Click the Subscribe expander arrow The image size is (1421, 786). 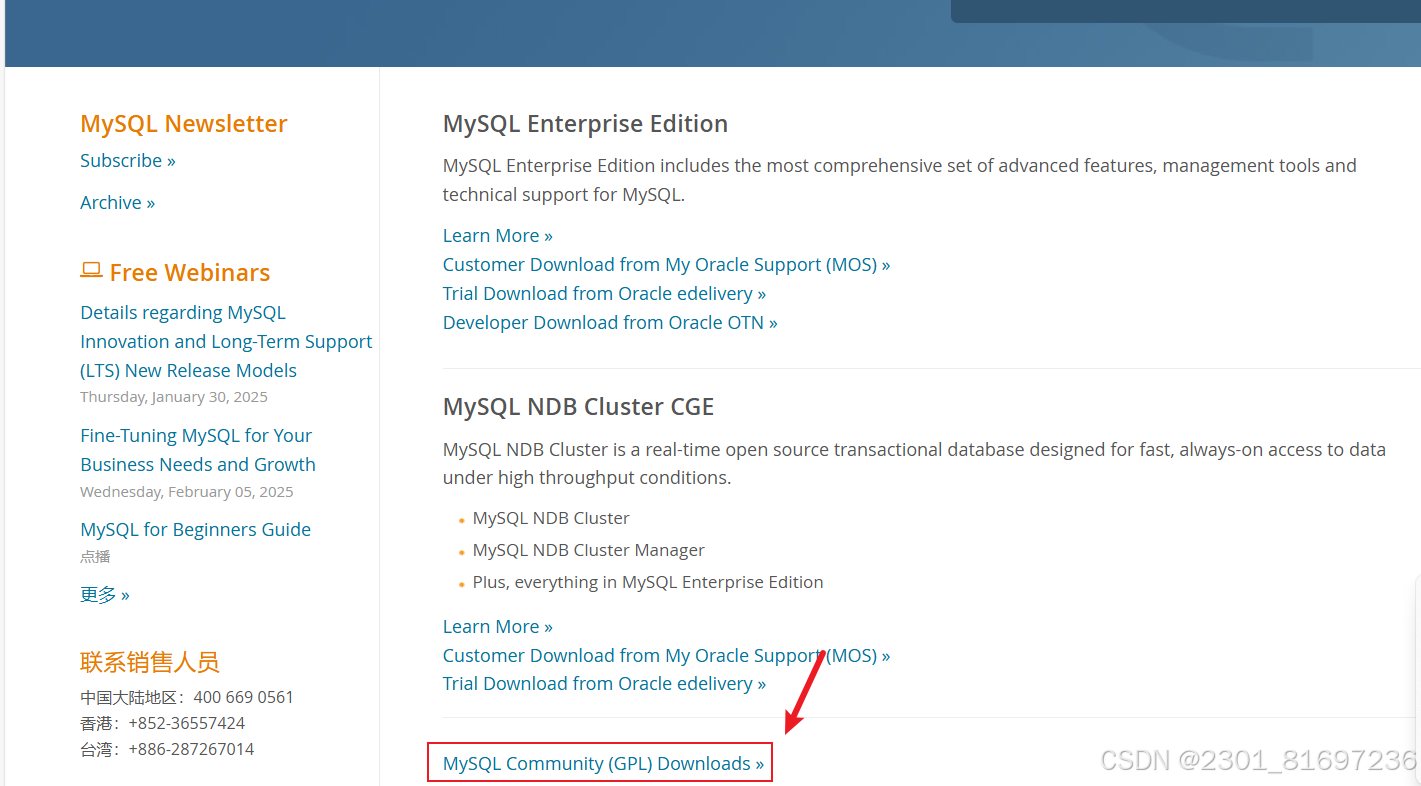(x=172, y=160)
